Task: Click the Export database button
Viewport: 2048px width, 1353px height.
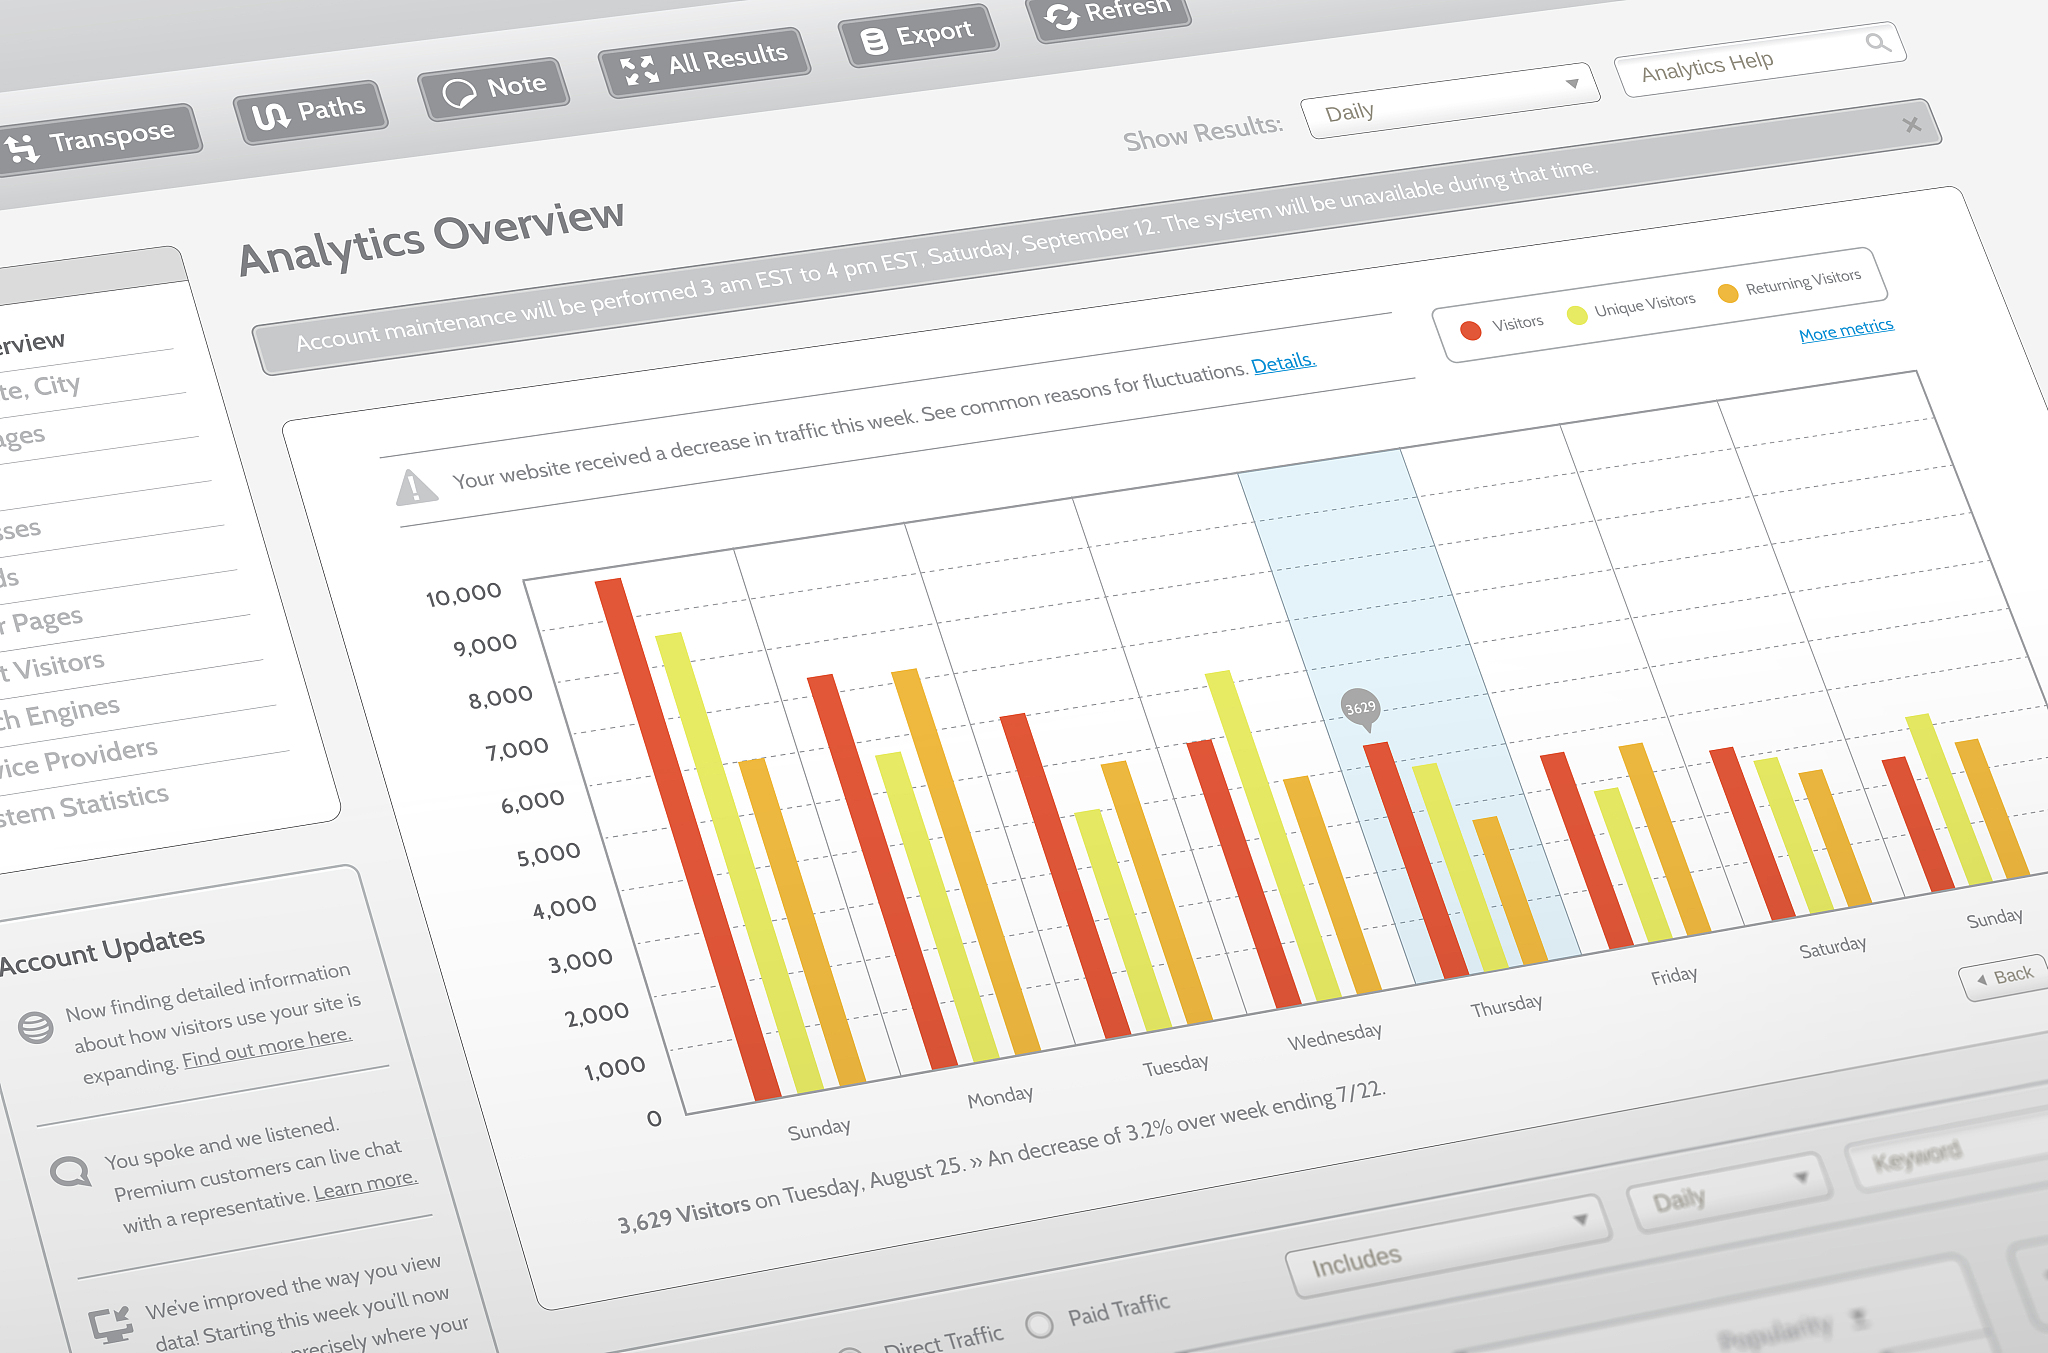Action: point(919,36)
